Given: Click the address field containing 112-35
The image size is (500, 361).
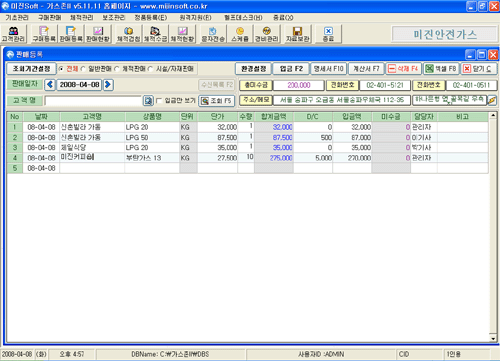Looking at the screenshot, I should click(342, 100).
